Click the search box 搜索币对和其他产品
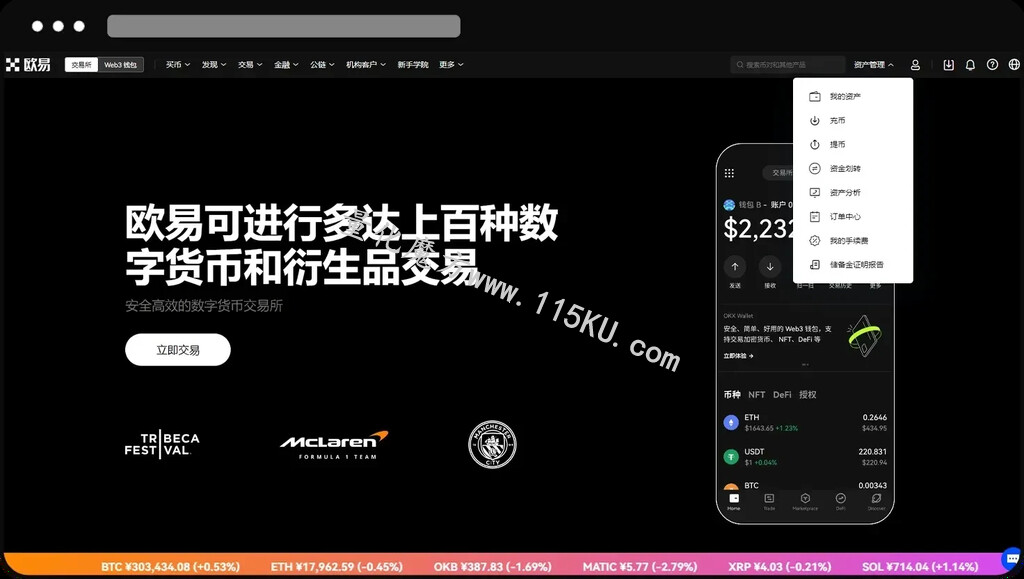 tap(788, 65)
